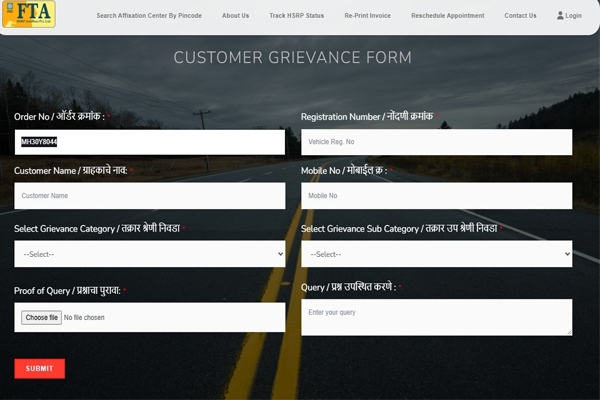Viewport: 600px width, 400px height.
Task: Select the Mobile No input box
Action: [x=436, y=196]
